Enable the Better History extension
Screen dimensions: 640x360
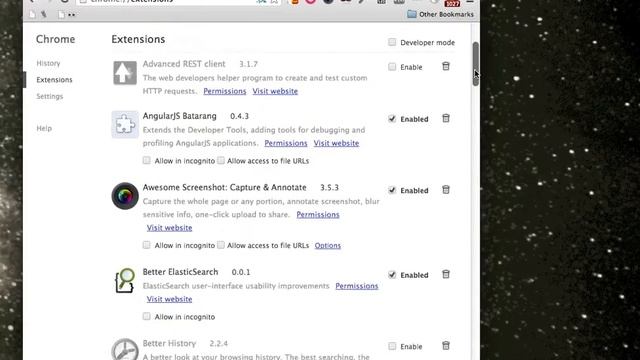pos(392,346)
